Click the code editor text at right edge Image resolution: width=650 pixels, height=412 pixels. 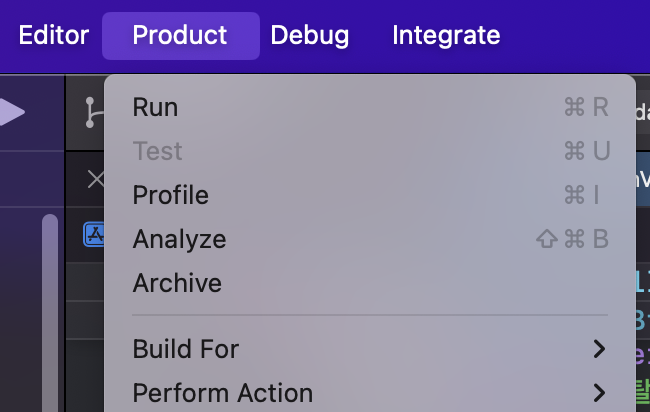(x=640, y=300)
